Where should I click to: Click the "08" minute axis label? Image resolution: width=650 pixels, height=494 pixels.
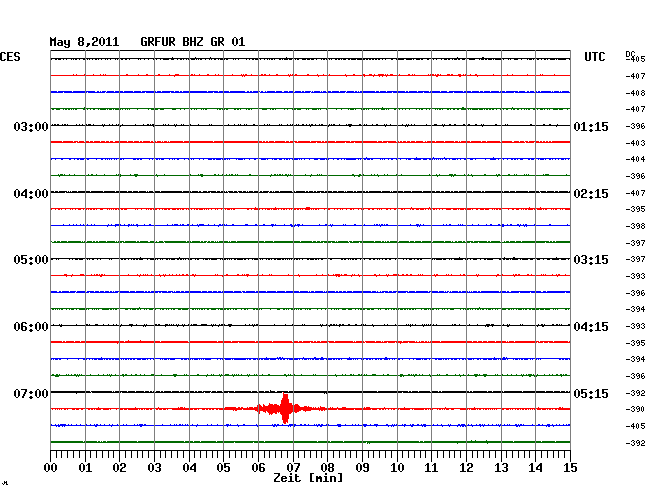coord(327,467)
